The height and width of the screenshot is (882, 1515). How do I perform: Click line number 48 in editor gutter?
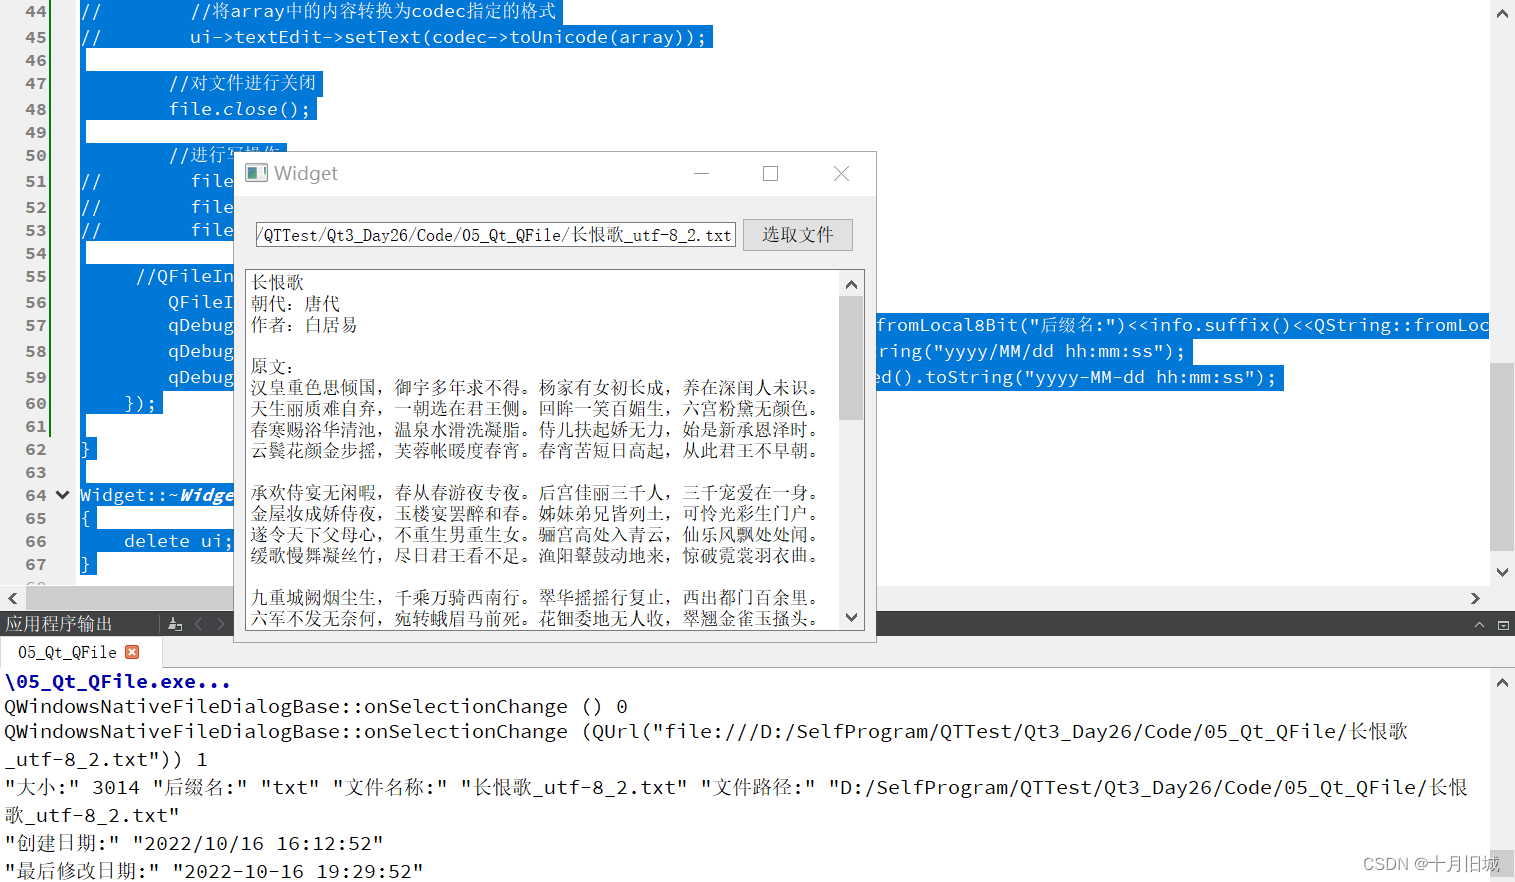[x=36, y=109]
